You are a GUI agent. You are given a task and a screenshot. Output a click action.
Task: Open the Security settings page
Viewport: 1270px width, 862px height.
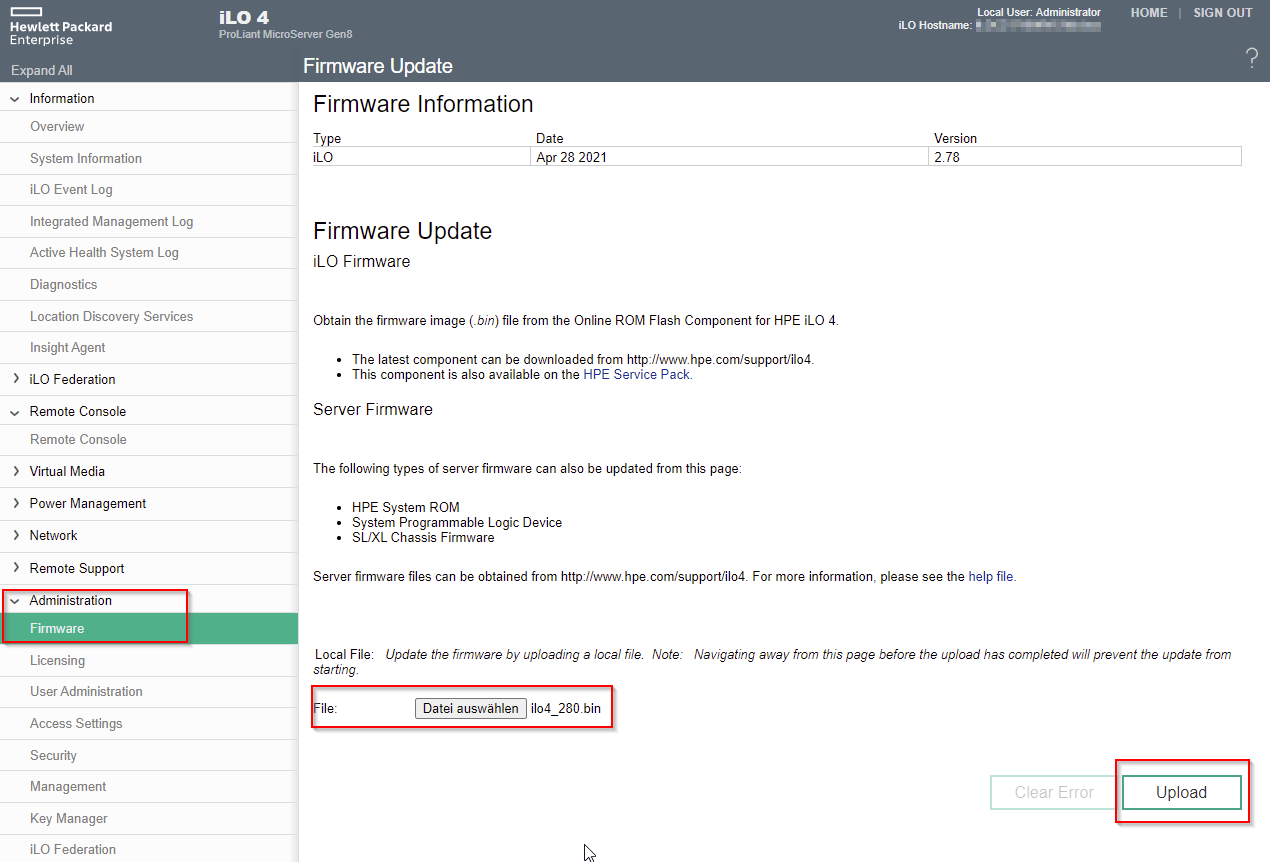pyautogui.click(x=53, y=755)
